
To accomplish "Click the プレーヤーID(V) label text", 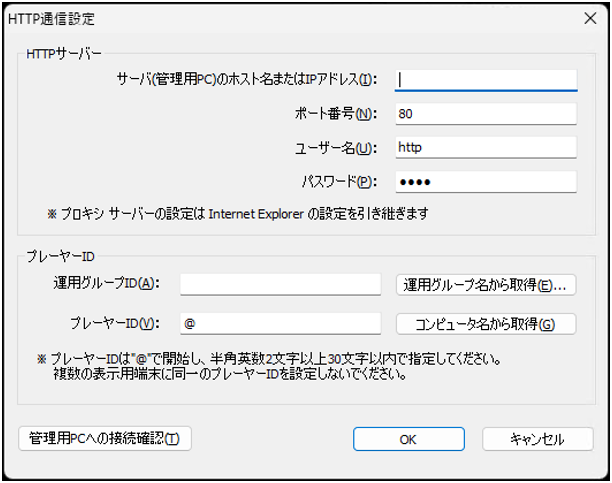I will click(x=115, y=323).
